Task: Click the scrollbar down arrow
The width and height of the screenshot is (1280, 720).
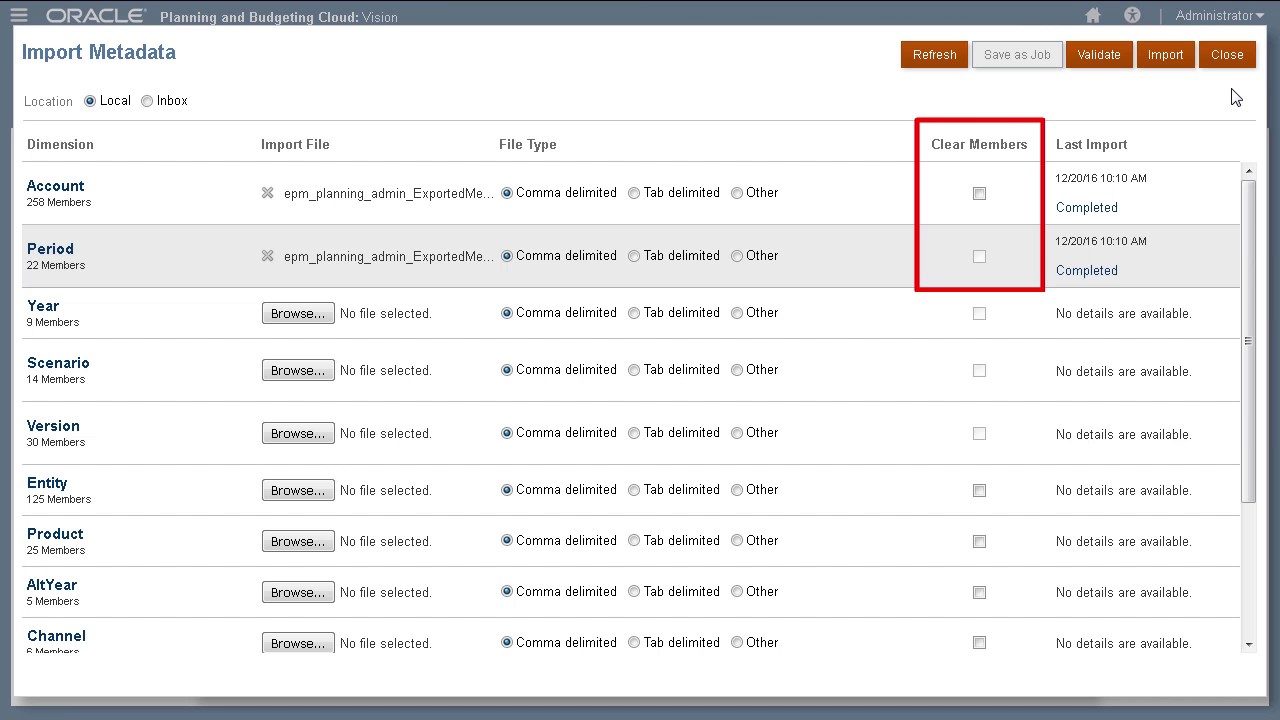Action: [x=1248, y=645]
